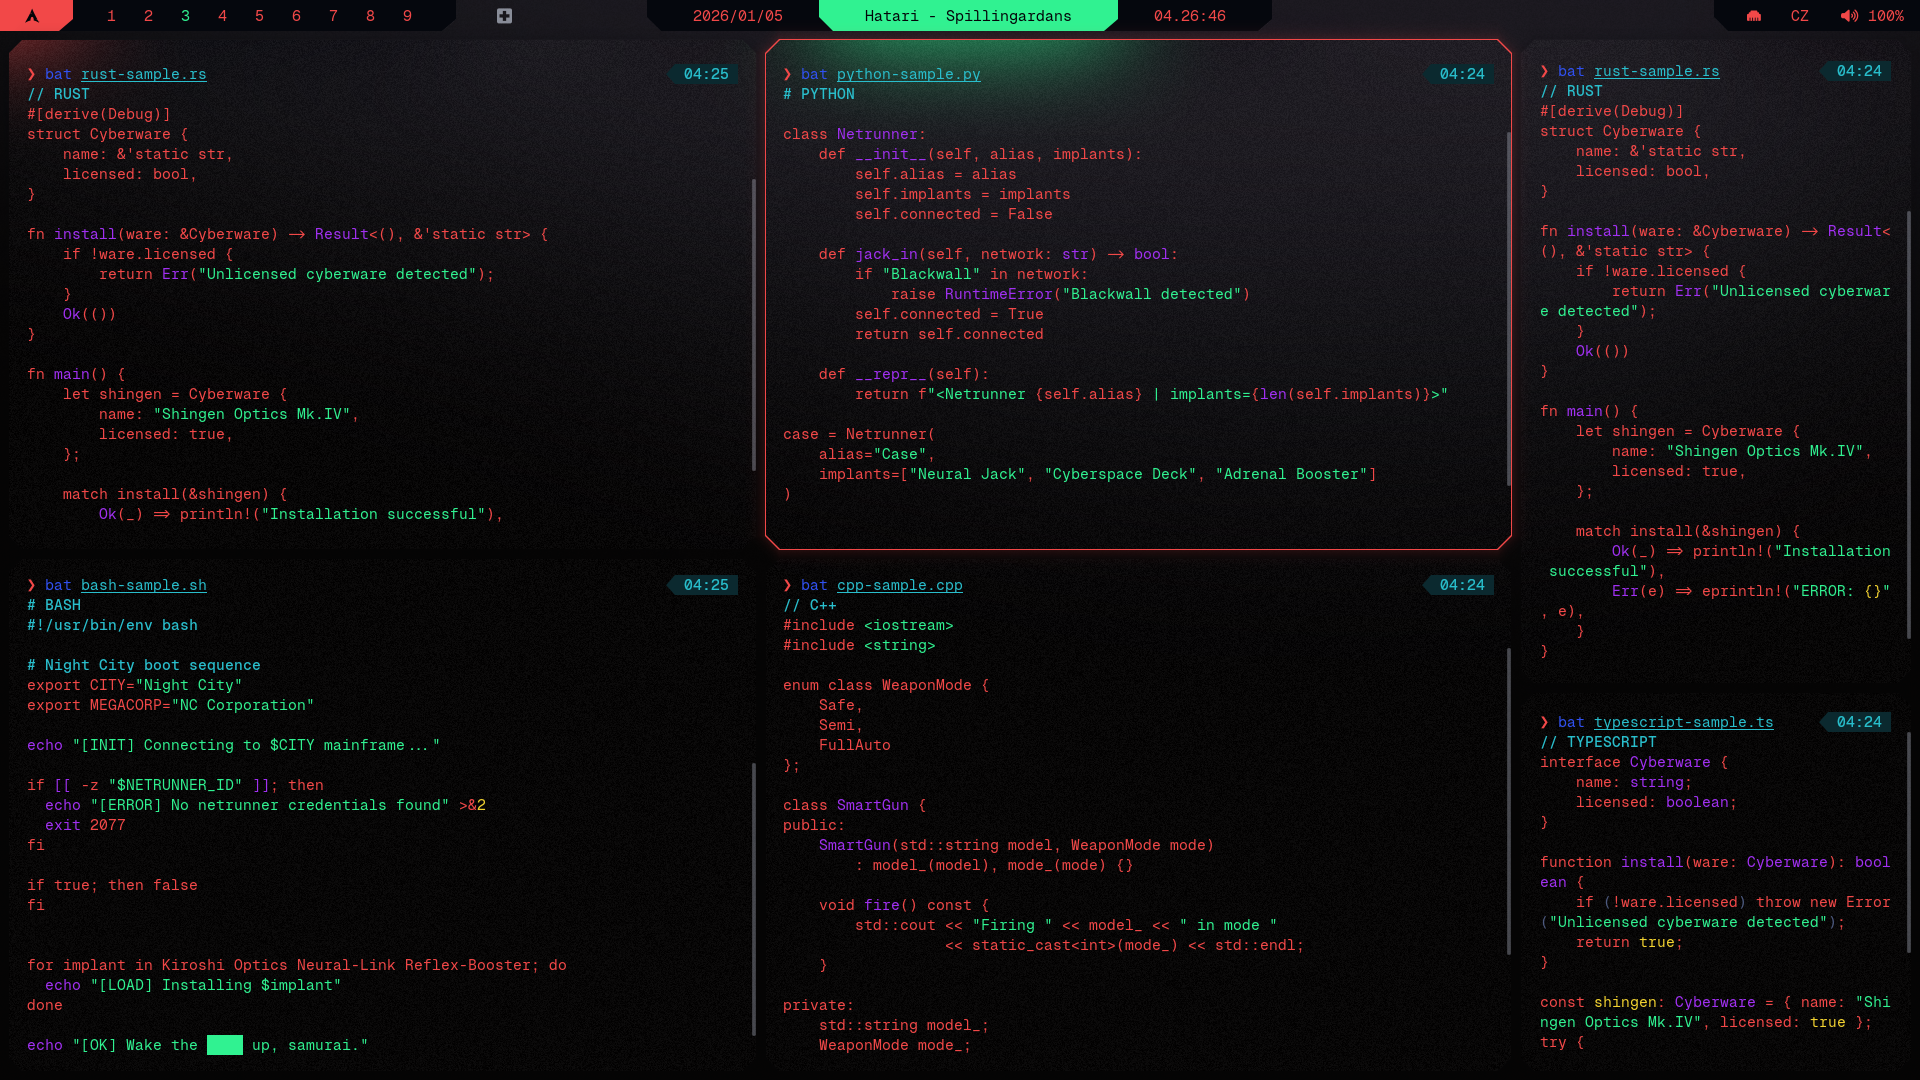Click the bash-sample.sh file link
The image size is (1920, 1080).
143,585
